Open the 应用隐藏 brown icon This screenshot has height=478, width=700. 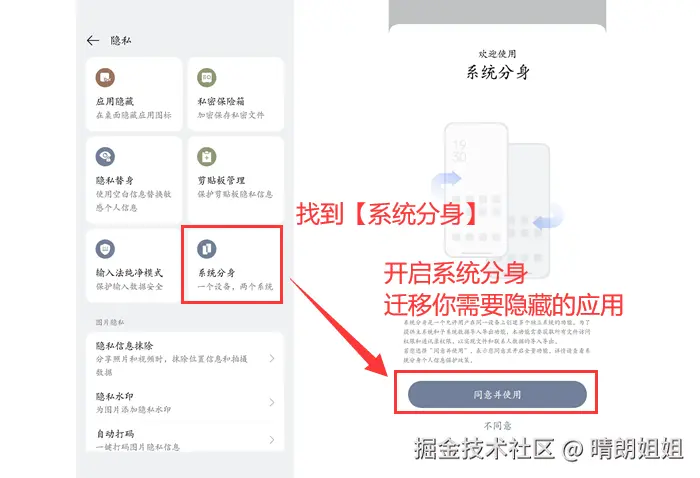click(105, 78)
